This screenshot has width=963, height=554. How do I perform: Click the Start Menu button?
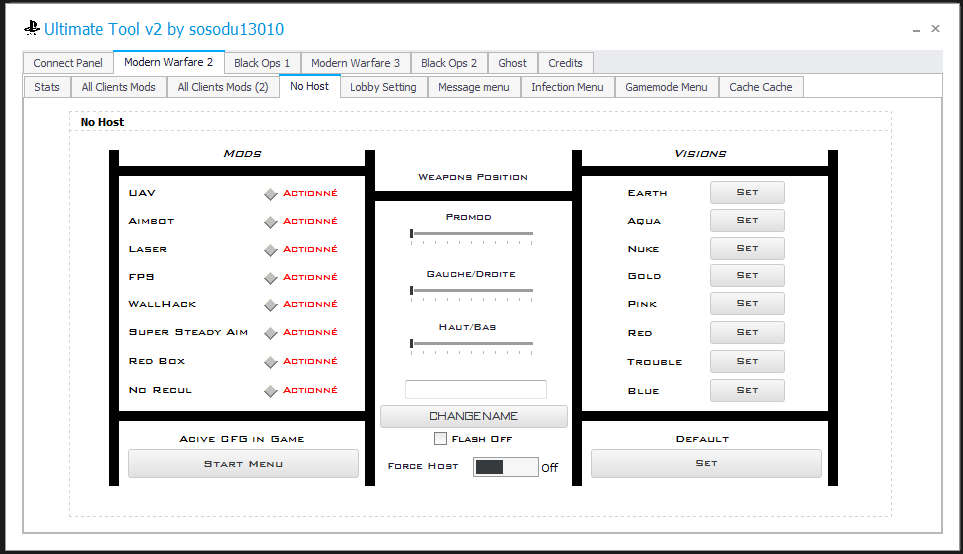click(243, 464)
